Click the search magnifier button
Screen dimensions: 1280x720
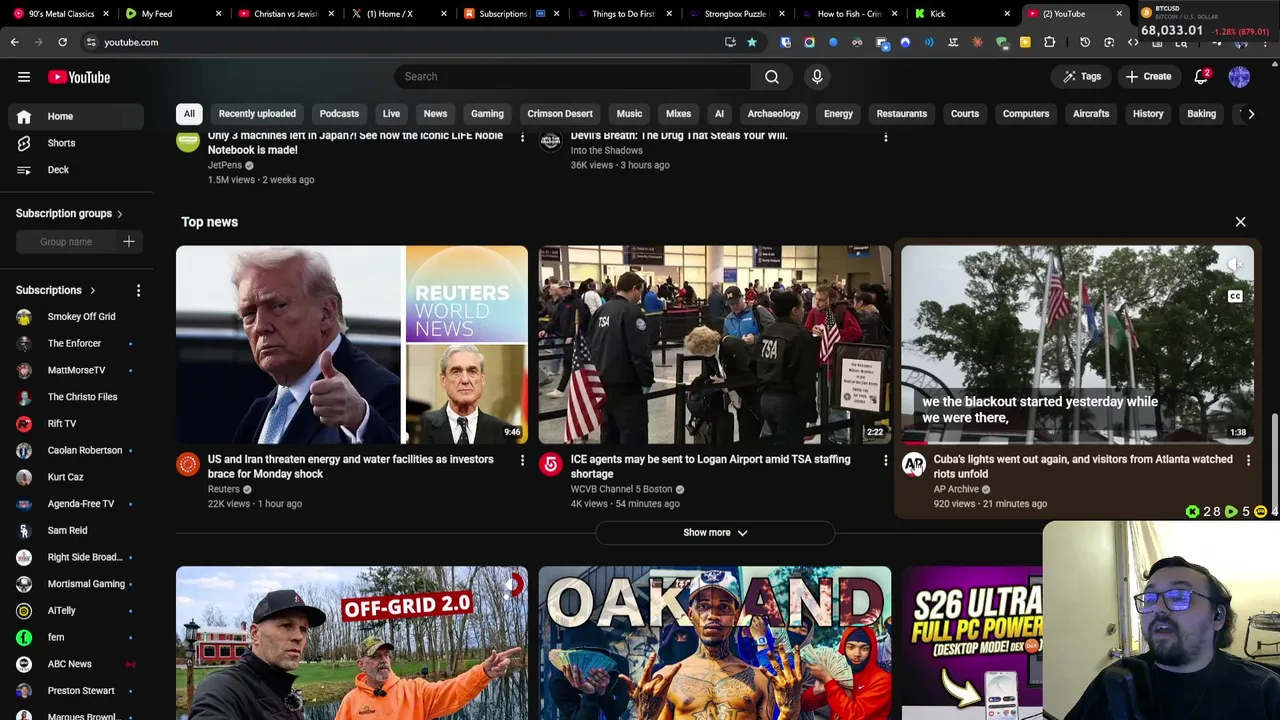click(772, 77)
